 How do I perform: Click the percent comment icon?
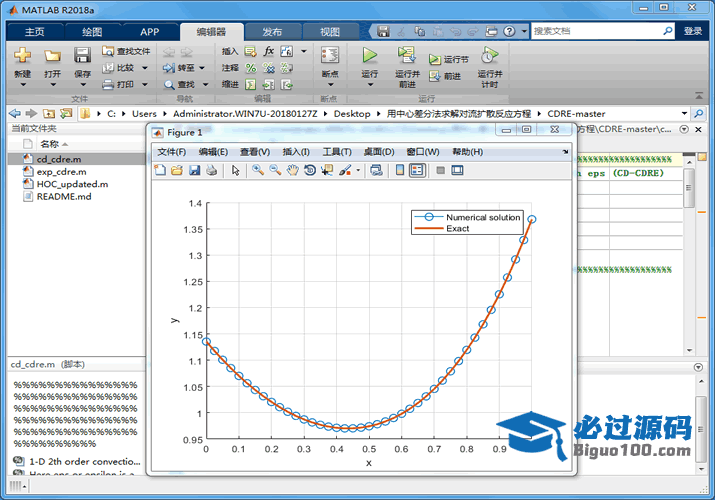pos(251,68)
